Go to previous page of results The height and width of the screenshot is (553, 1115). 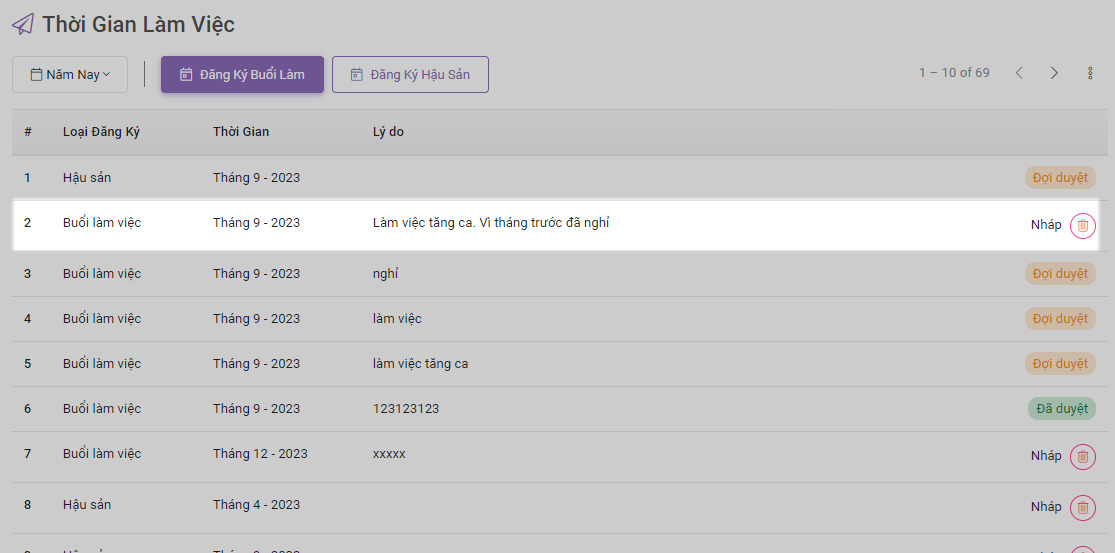1019,73
